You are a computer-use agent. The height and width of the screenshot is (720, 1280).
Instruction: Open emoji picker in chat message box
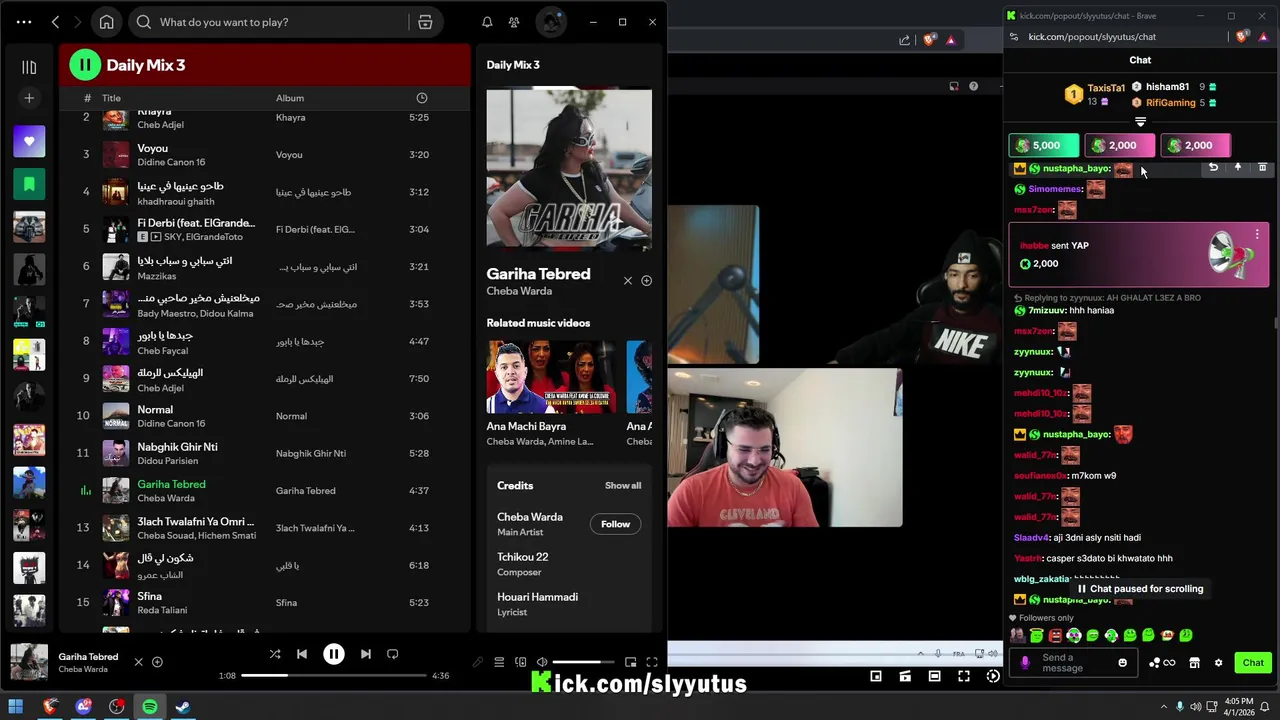(x=1122, y=663)
